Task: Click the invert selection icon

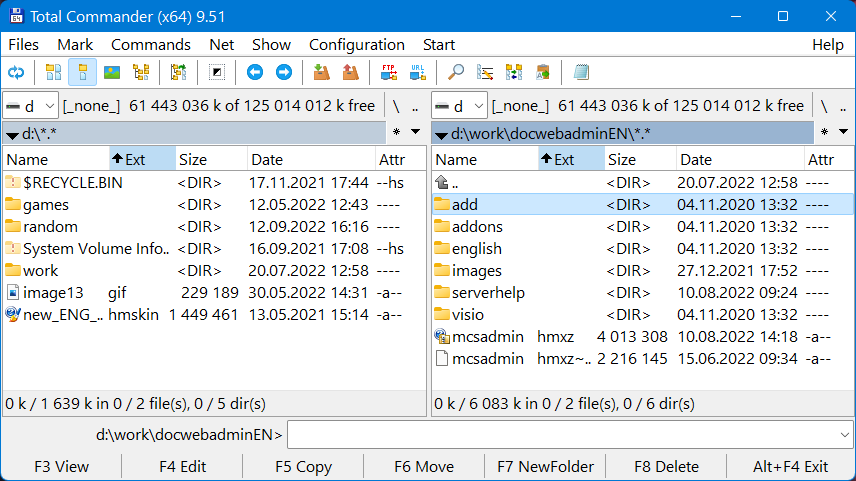Action: pyautogui.click(x=217, y=72)
